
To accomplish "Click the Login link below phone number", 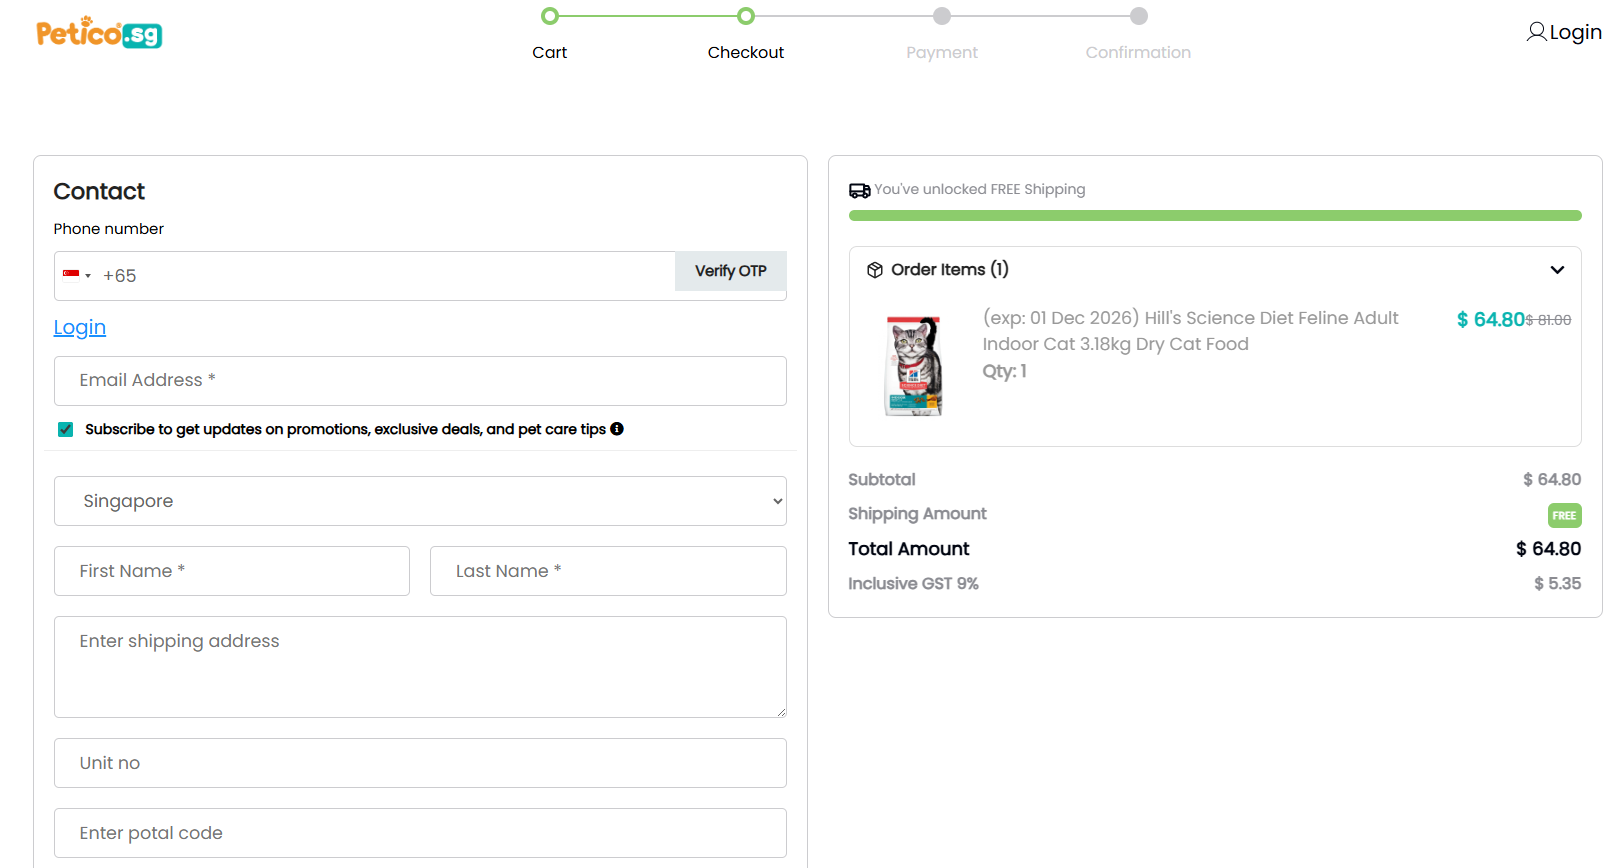I will coord(79,327).
